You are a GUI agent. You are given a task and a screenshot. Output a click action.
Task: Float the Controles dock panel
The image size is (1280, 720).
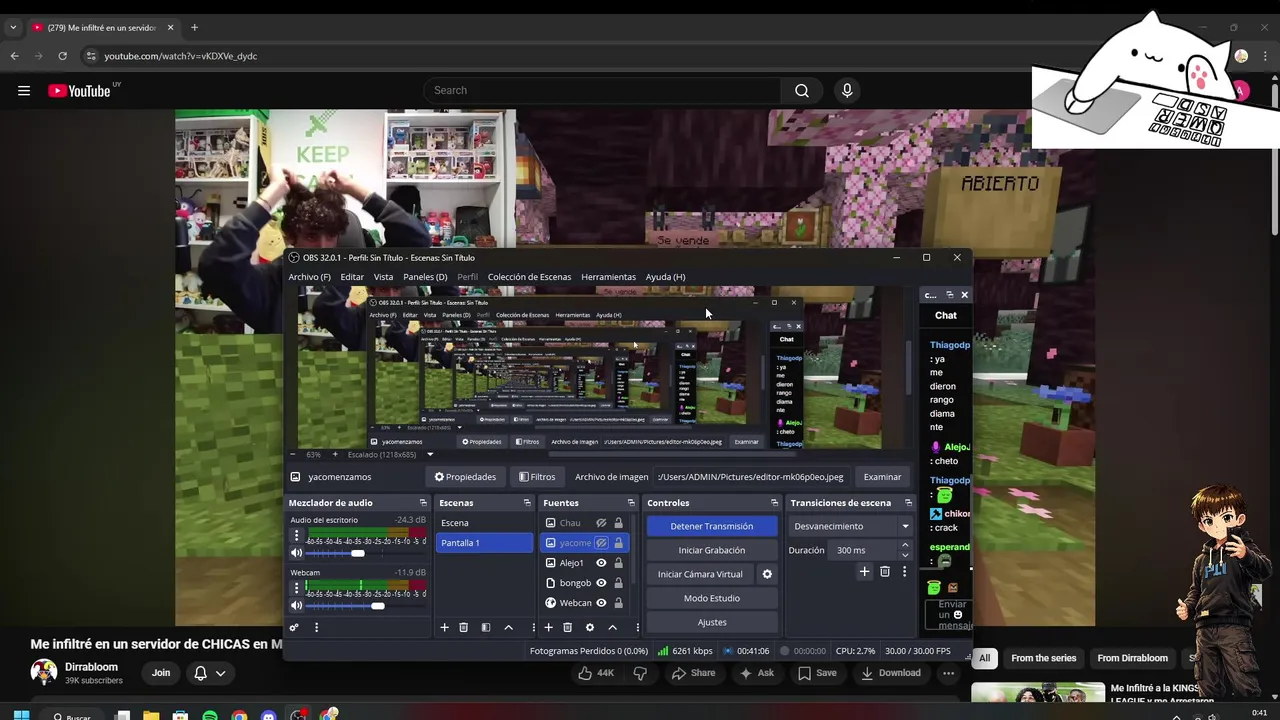click(774, 503)
